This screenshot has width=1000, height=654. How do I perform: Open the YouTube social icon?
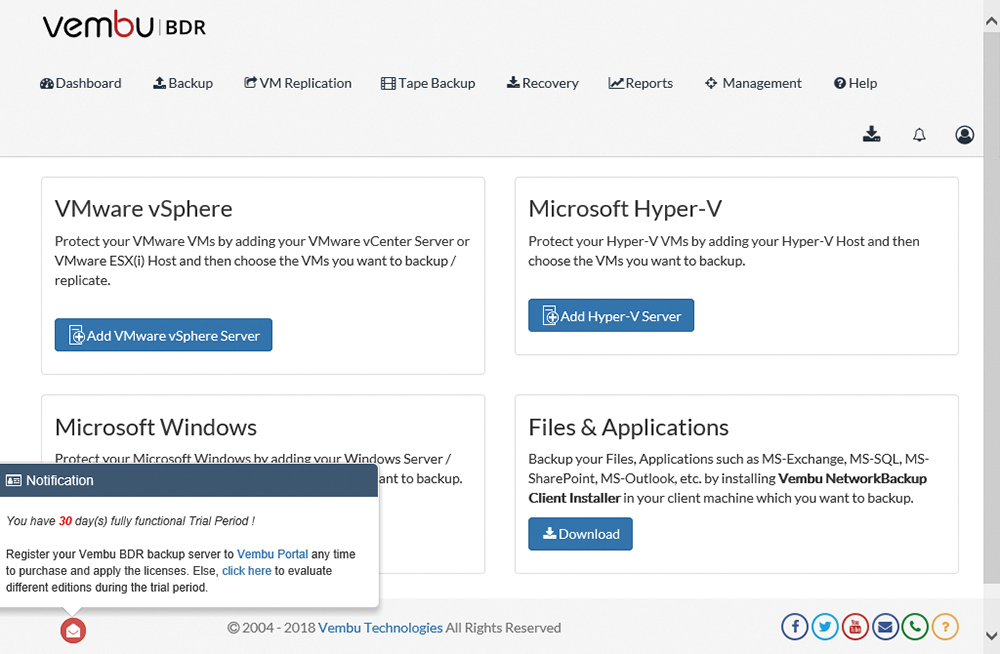(x=855, y=627)
